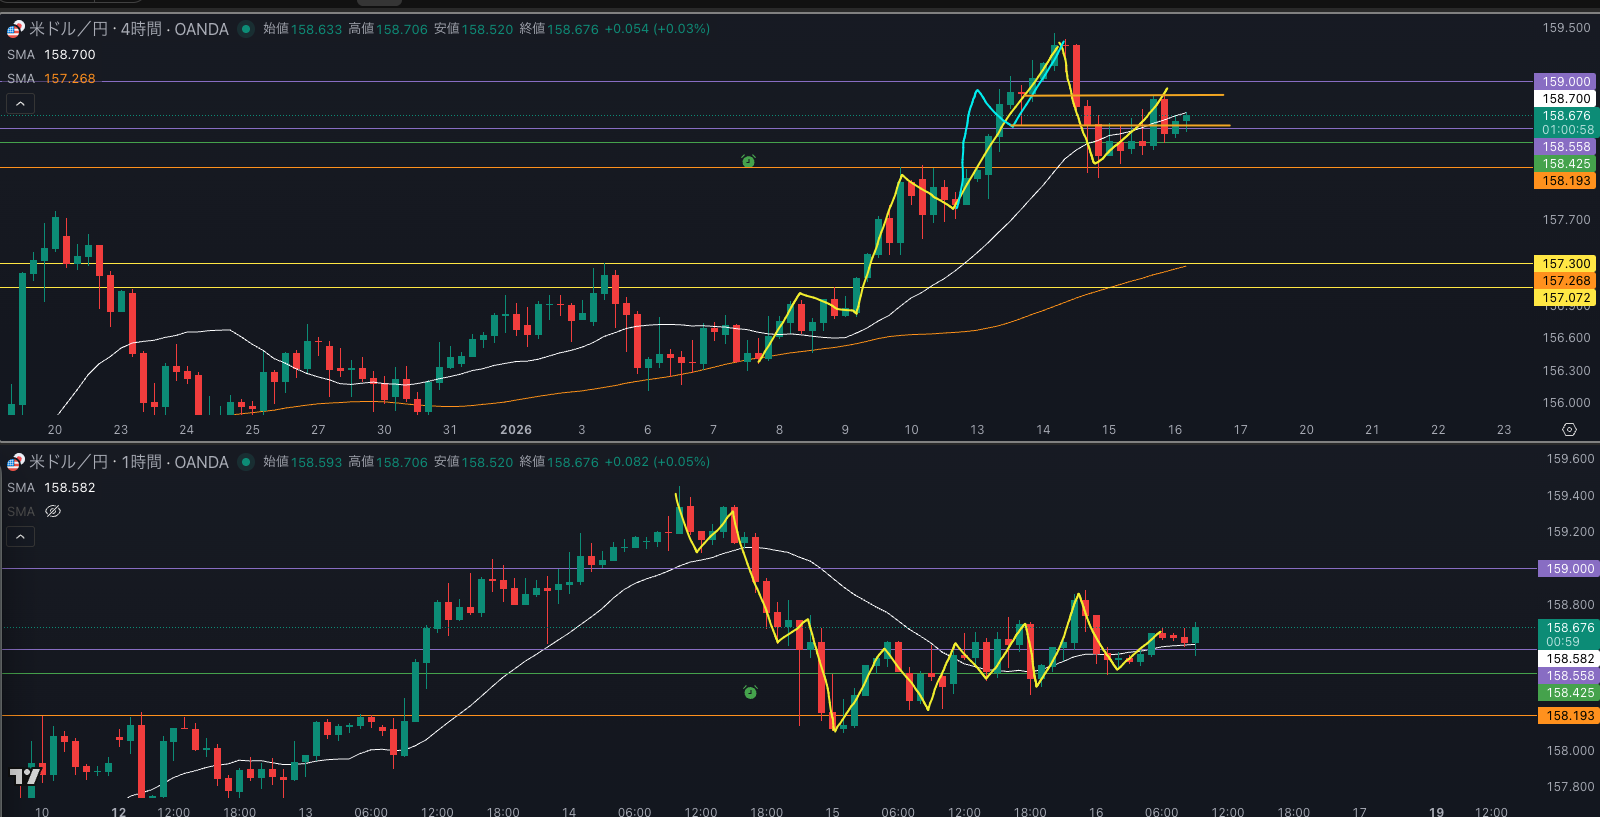1600x817 pixels.
Task: Collapse the indicator legend on 4-hour chart
Action: (20, 103)
